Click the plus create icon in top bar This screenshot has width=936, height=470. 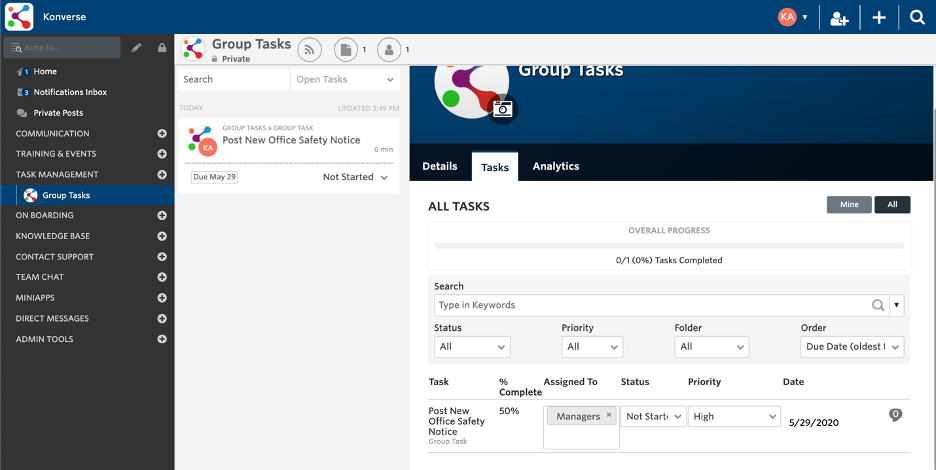coord(879,17)
